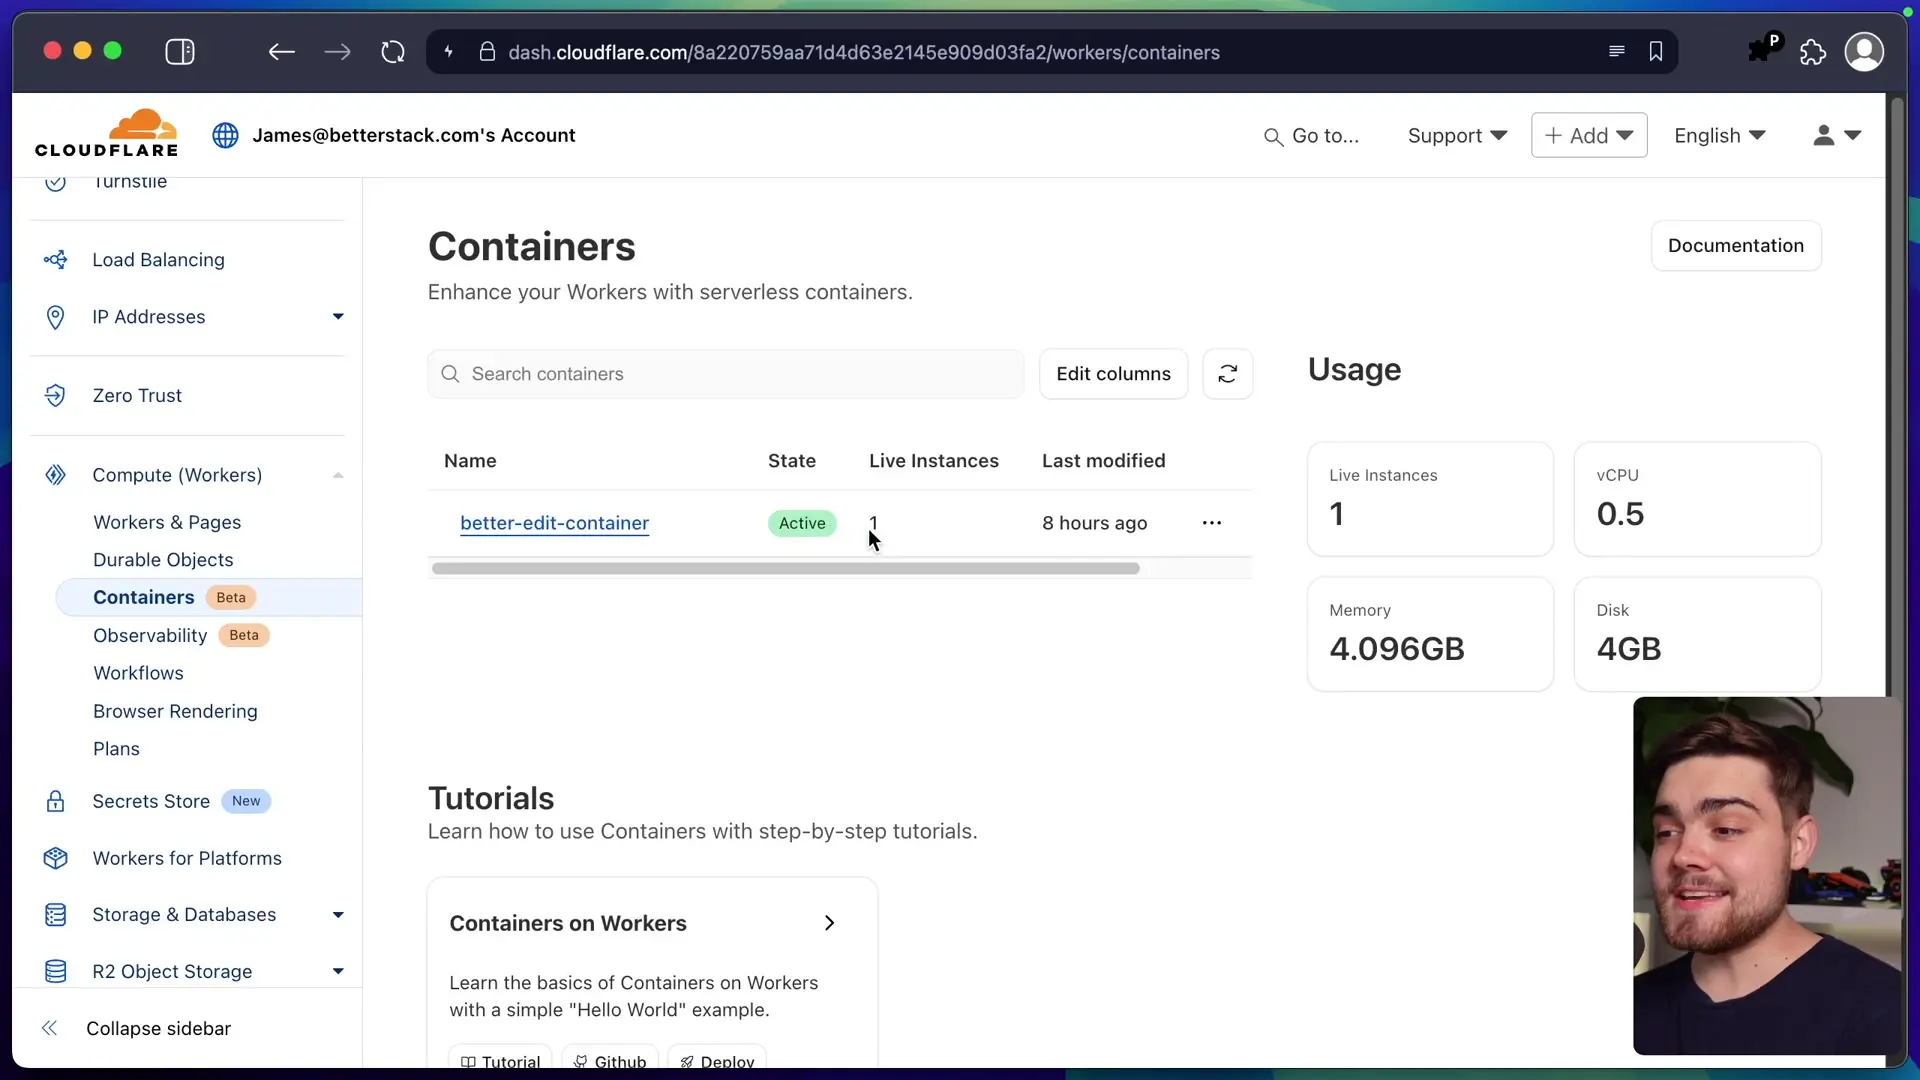Toggle the browser sidebar panel icon
The width and height of the screenshot is (1920, 1080).
180,52
